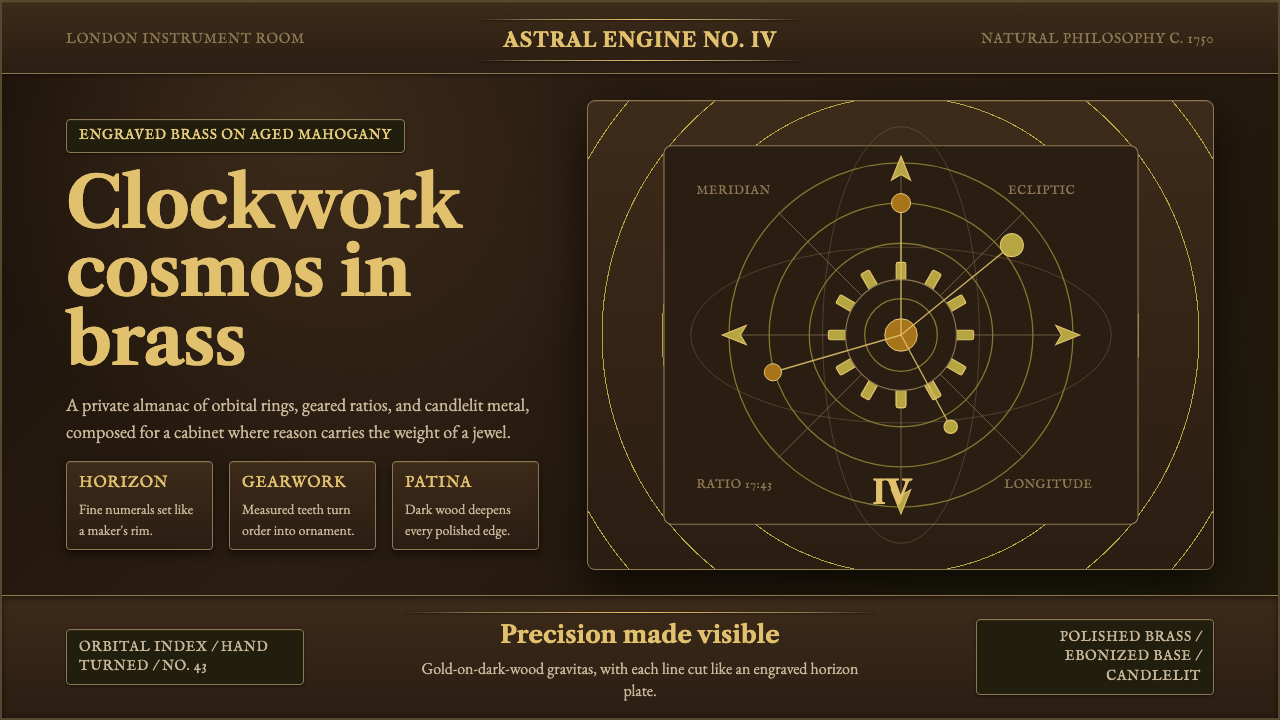
Task: Select the GEARWORK feature card
Action: 302,505
